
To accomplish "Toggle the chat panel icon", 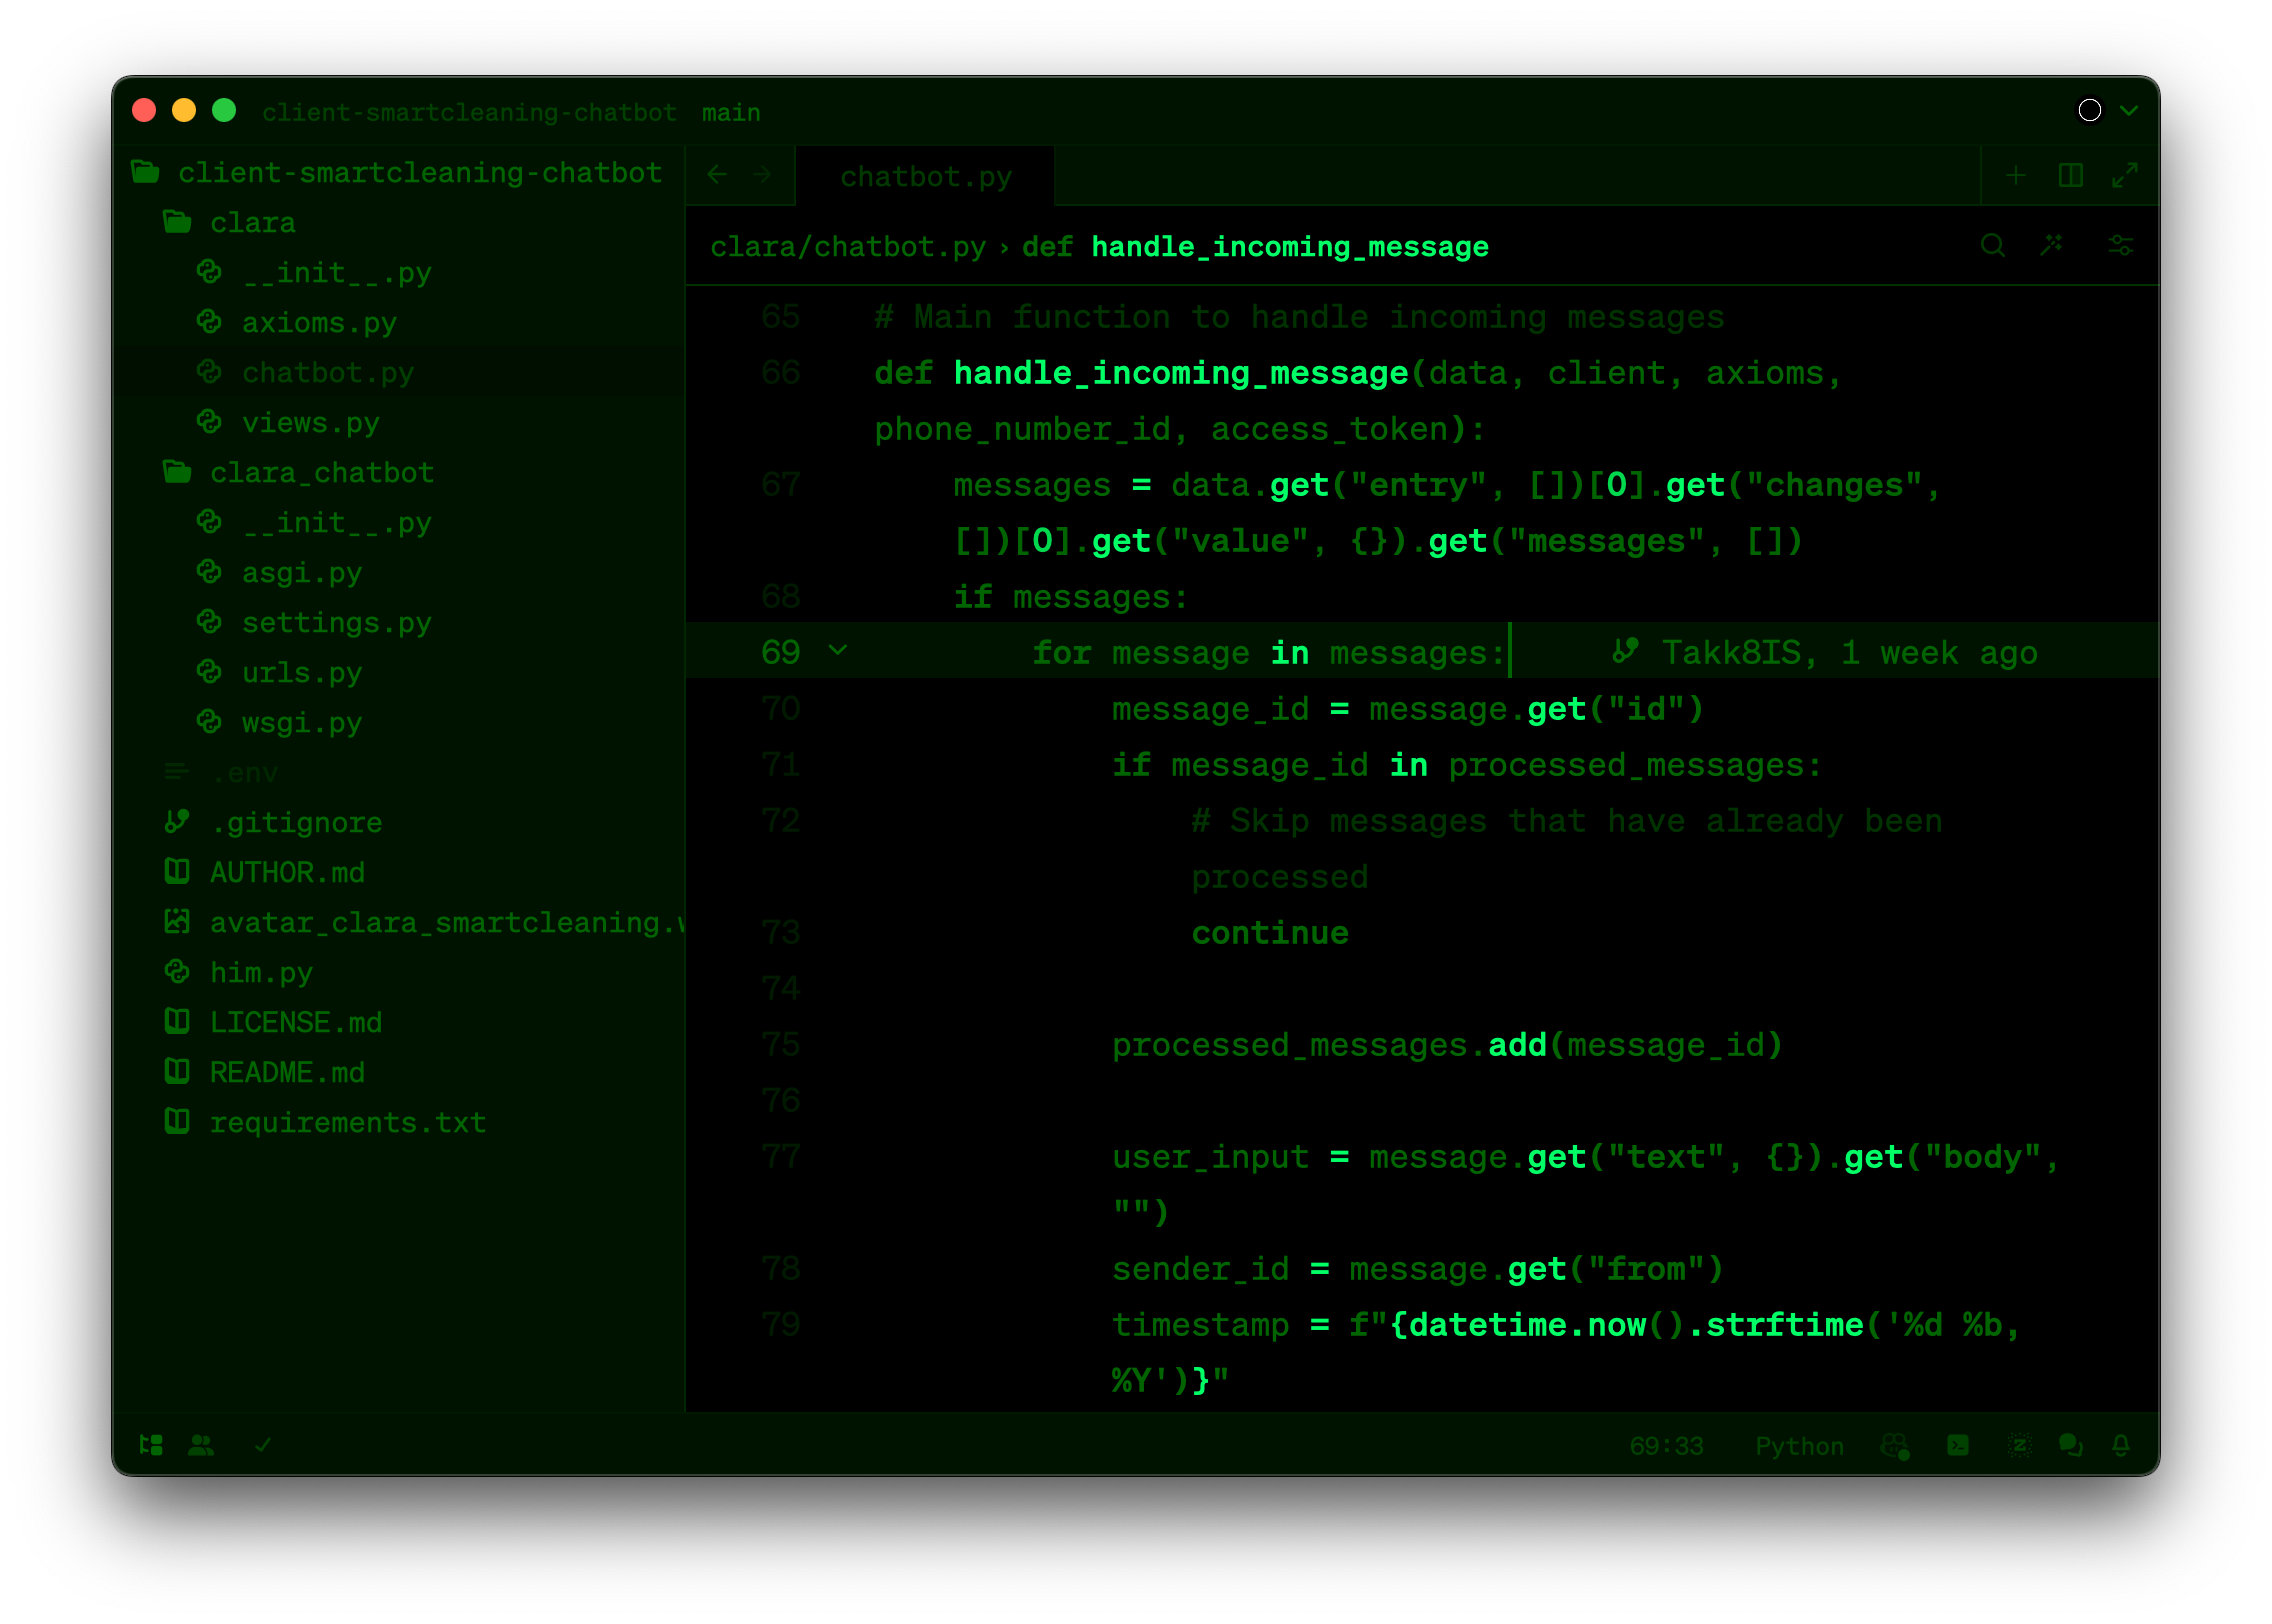I will 2070,1445.
